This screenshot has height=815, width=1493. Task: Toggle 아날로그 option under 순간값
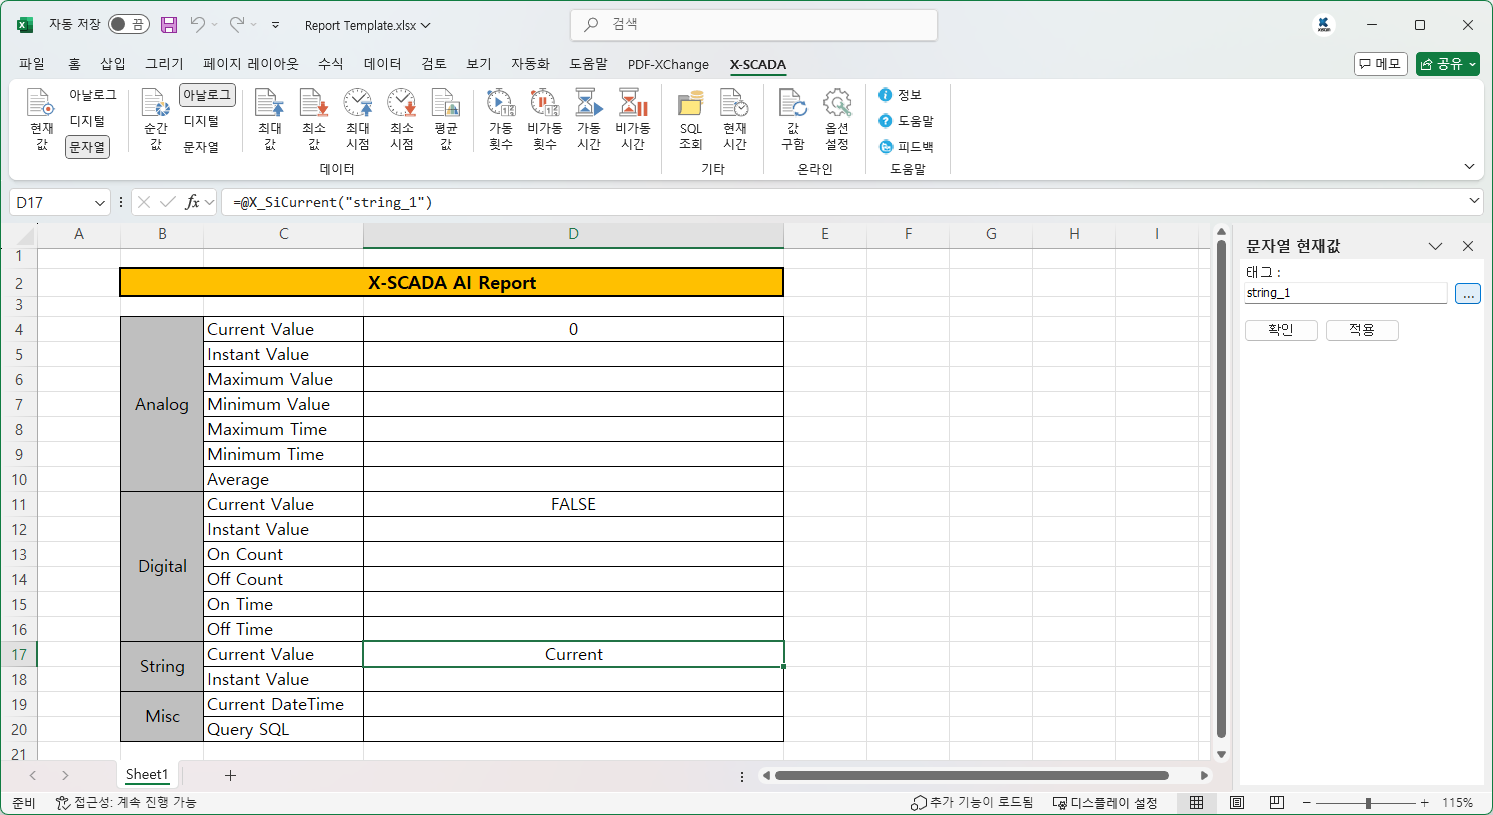207,95
